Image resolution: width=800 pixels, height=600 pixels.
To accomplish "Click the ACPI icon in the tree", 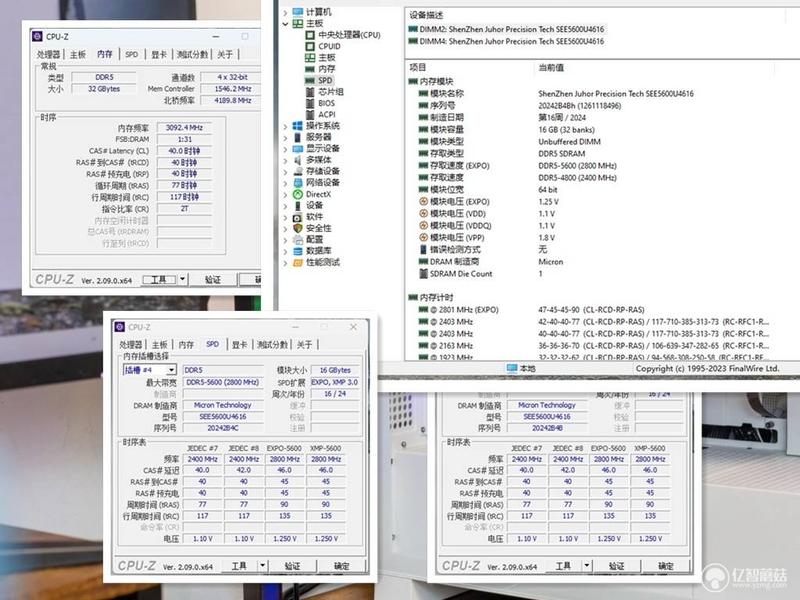I will pos(310,114).
